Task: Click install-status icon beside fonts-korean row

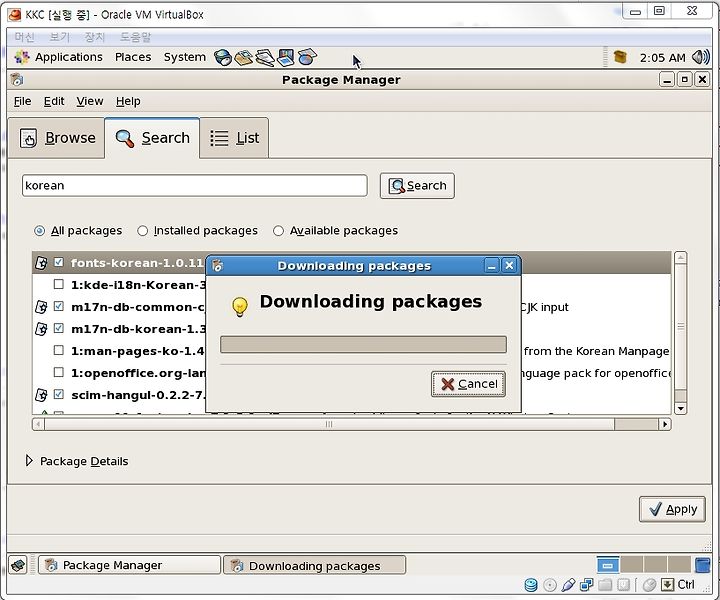Action: pyautogui.click(x=41, y=263)
